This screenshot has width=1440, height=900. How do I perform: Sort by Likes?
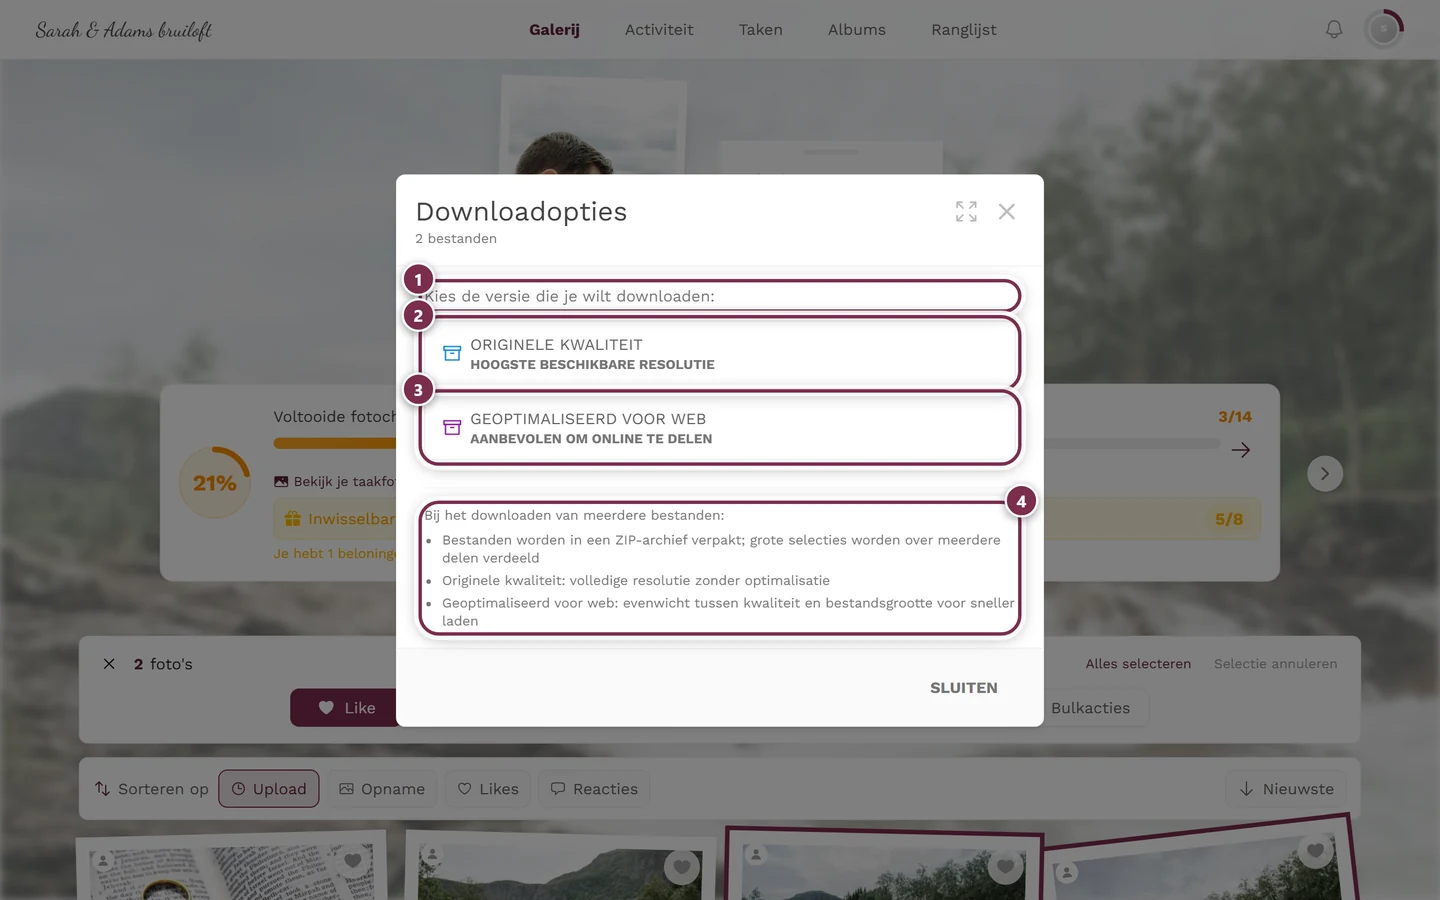[488, 789]
